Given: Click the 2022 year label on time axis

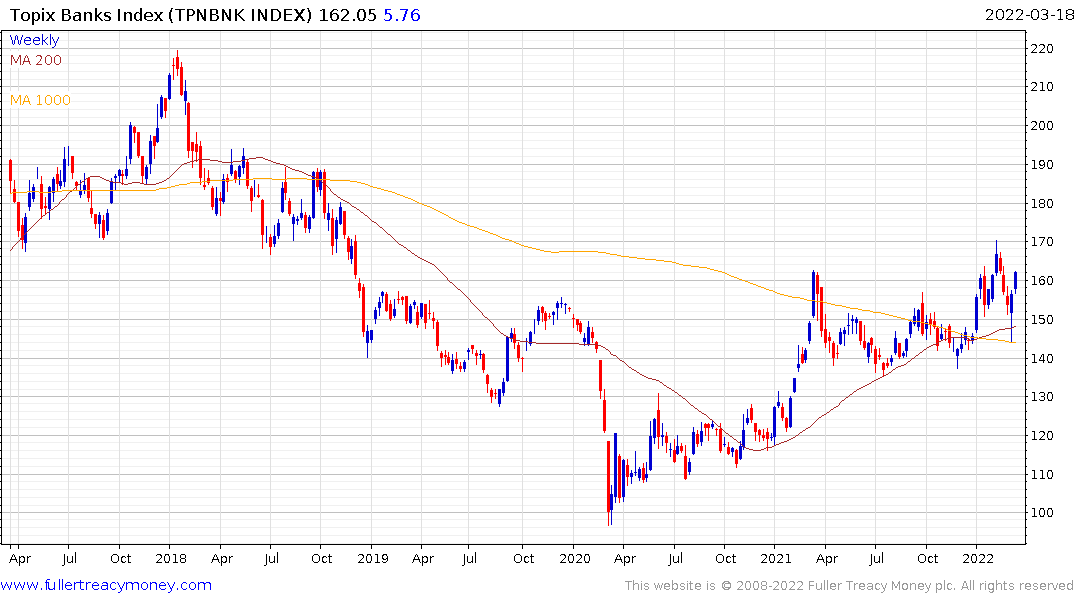Looking at the screenshot, I should tap(978, 558).
